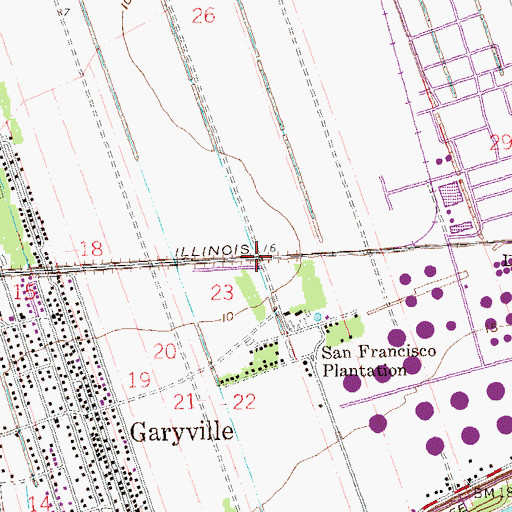The image size is (512, 512).
Task: Click the San Francisco Plantation label
Action: pos(379,361)
